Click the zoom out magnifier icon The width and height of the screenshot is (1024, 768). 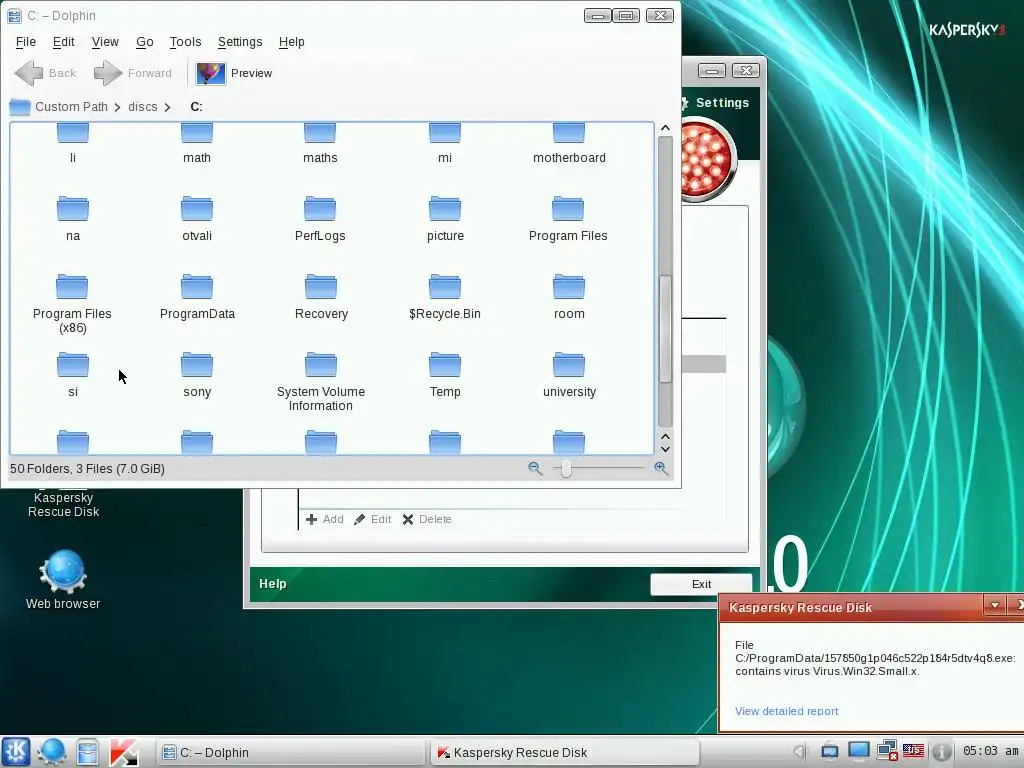(535, 468)
